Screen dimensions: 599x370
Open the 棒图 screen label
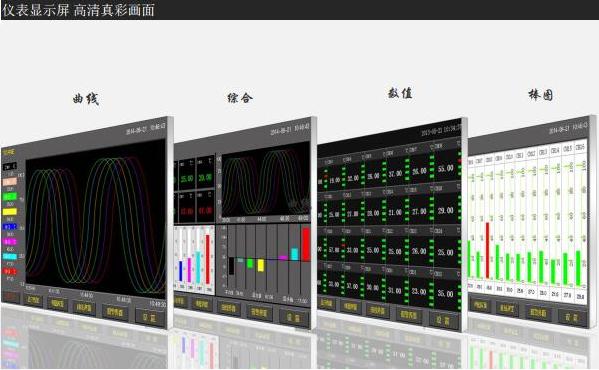[x=541, y=95]
